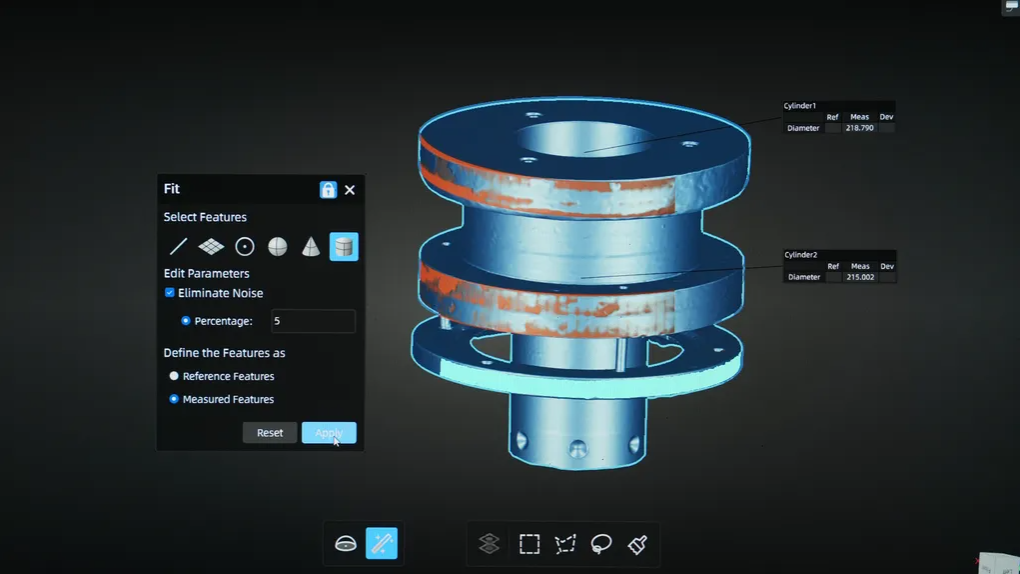
Task: Select the paint brush selection tool
Action: (637, 543)
